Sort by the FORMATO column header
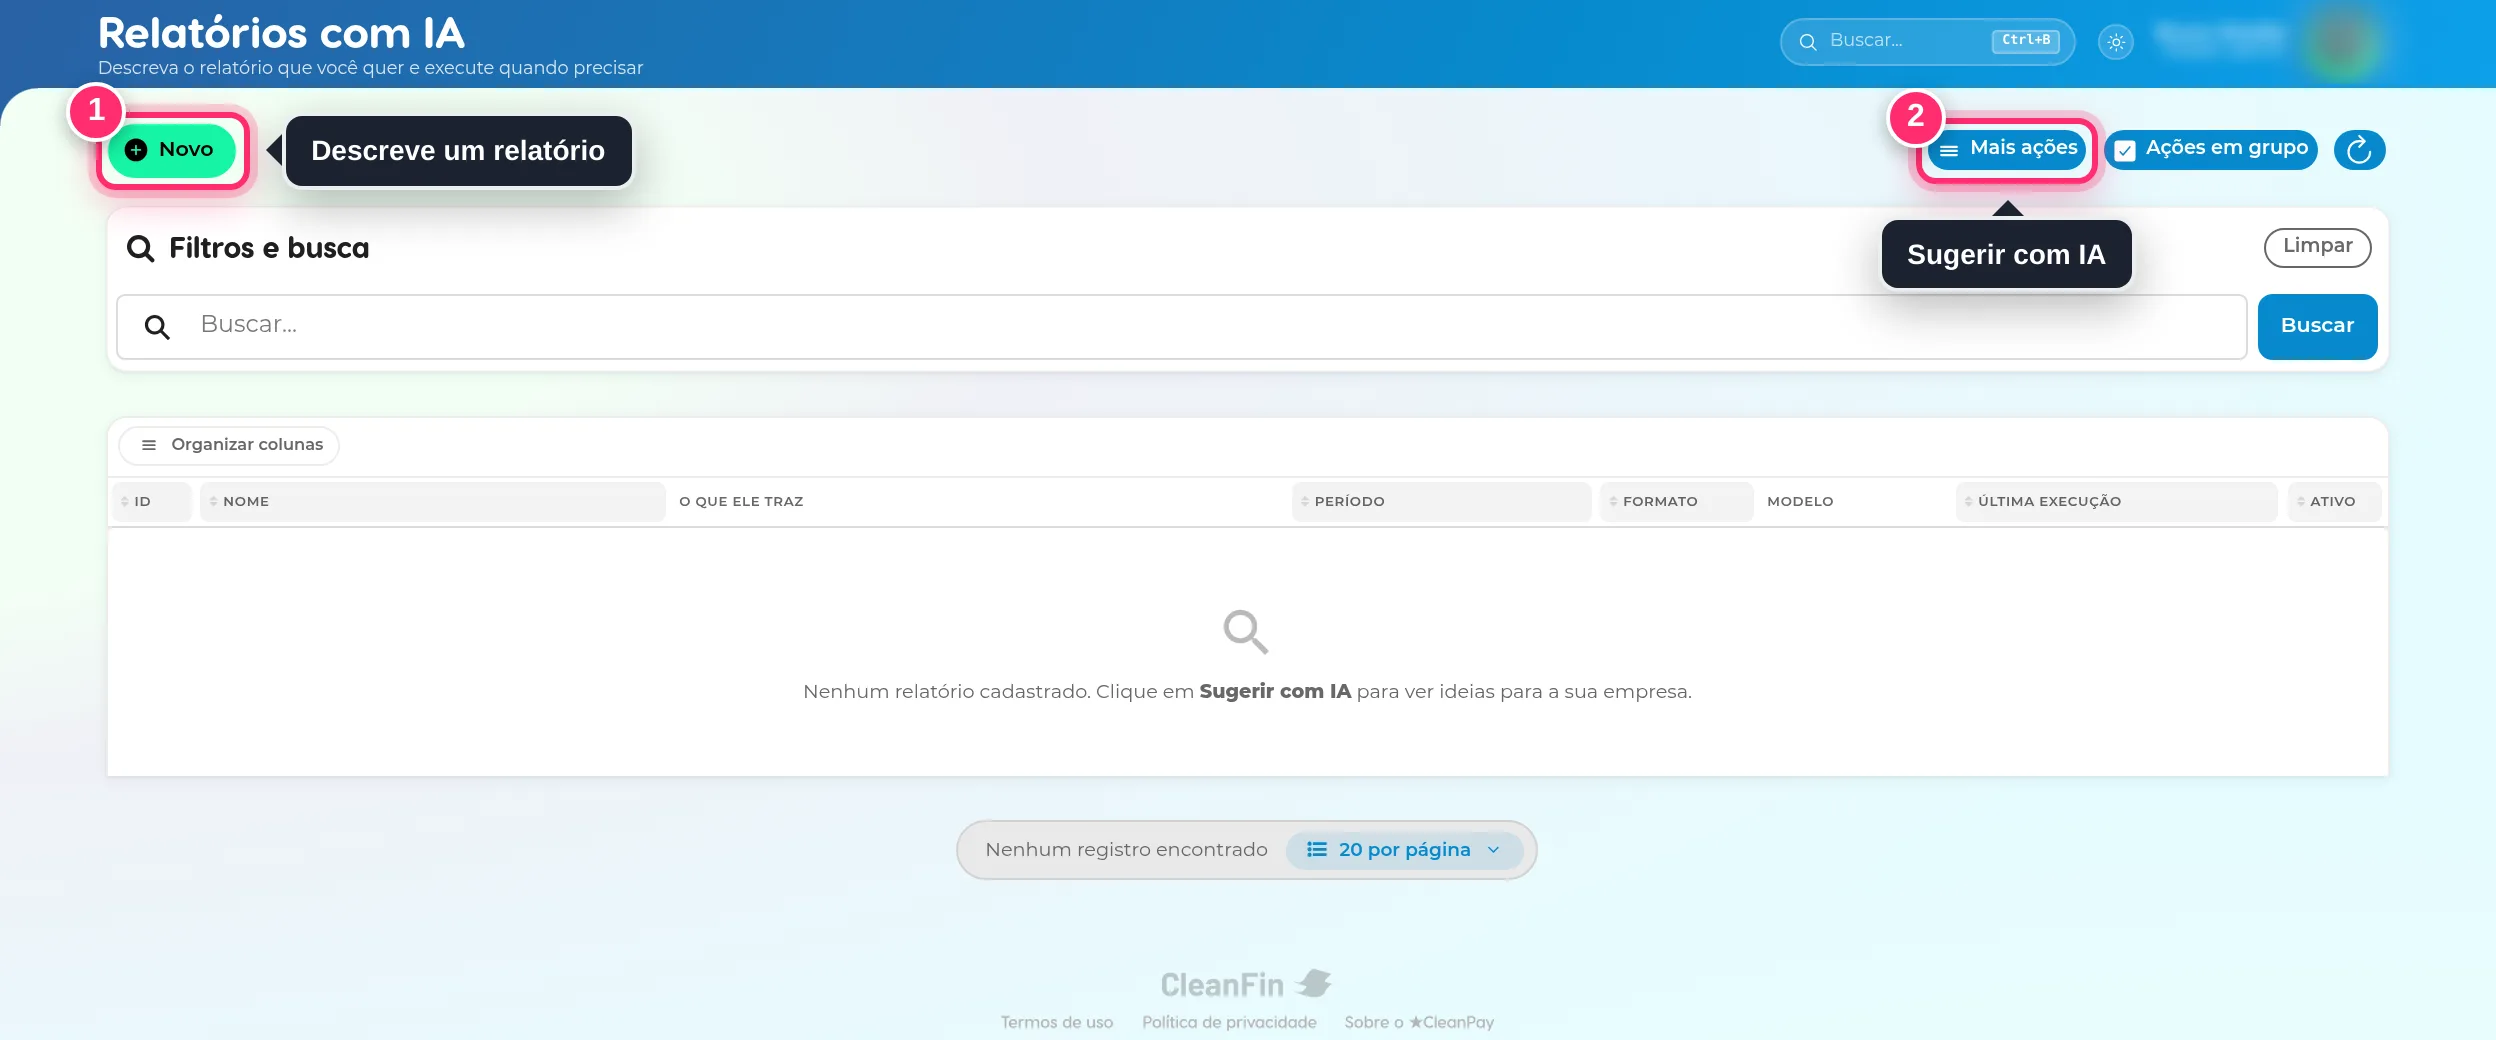2496x1040 pixels. [x=1676, y=501]
